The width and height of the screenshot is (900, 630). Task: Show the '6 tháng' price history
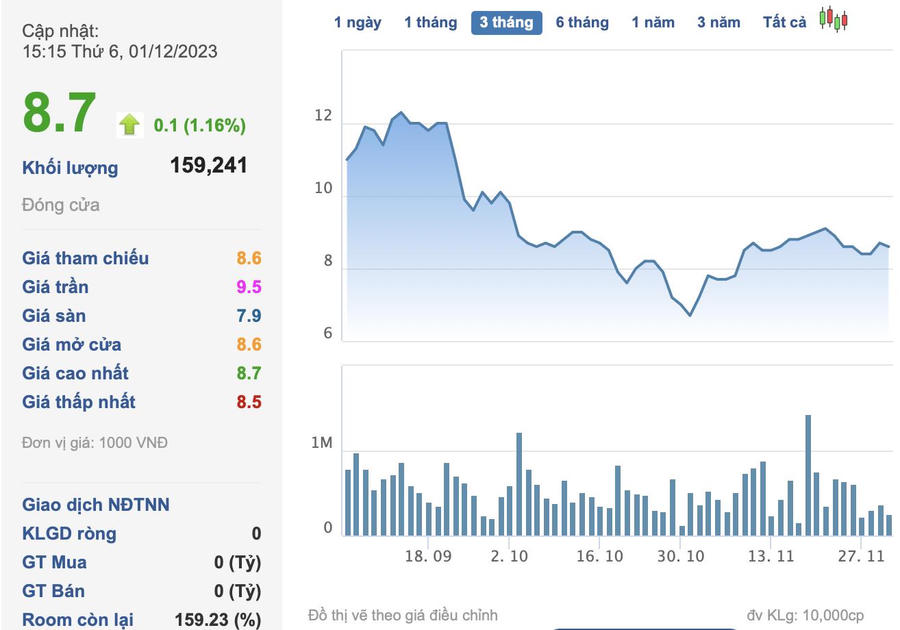coord(582,22)
